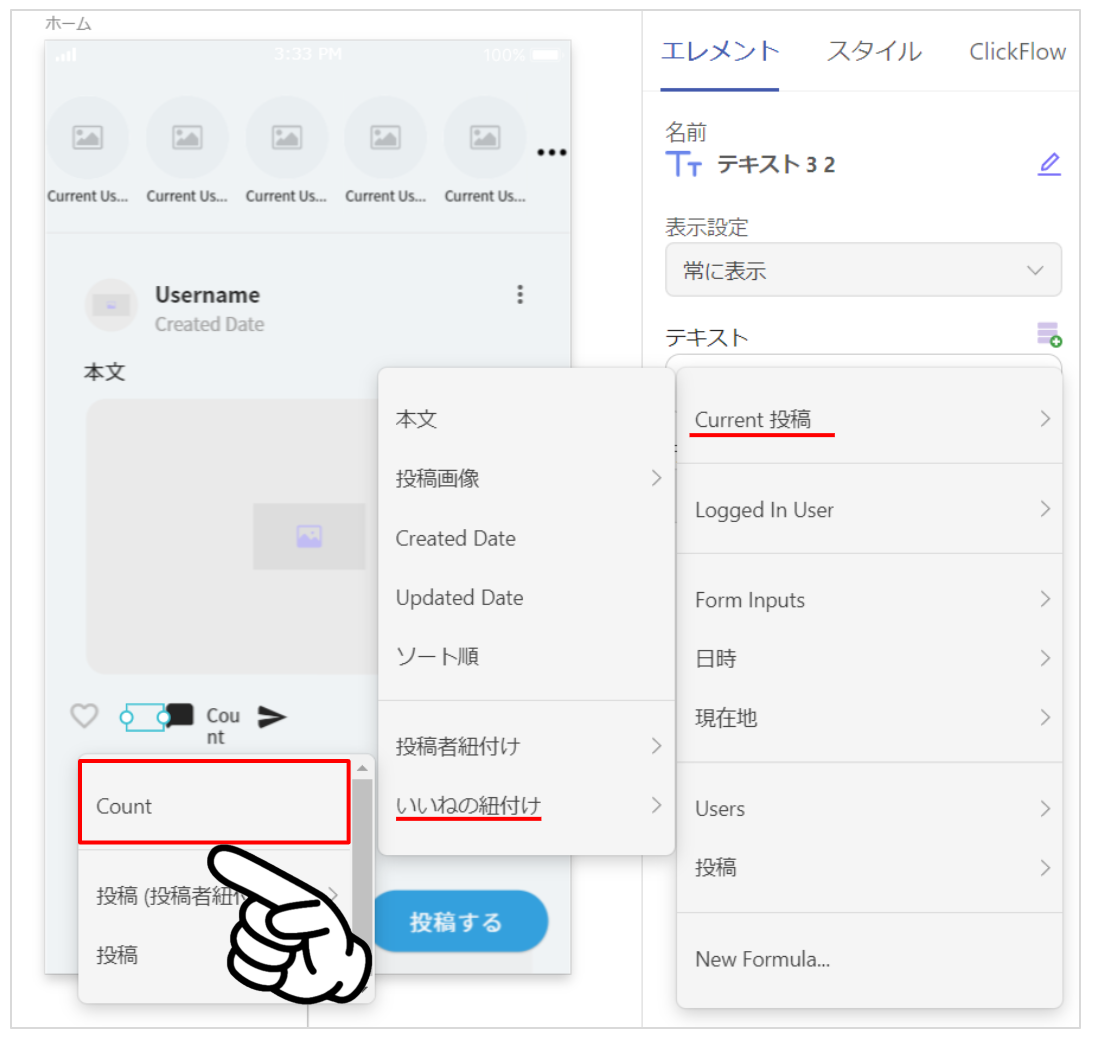The height and width of the screenshot is (1043, 1096).
Task: Click the heart like icon under the post
Action: [x=85, y=716]
